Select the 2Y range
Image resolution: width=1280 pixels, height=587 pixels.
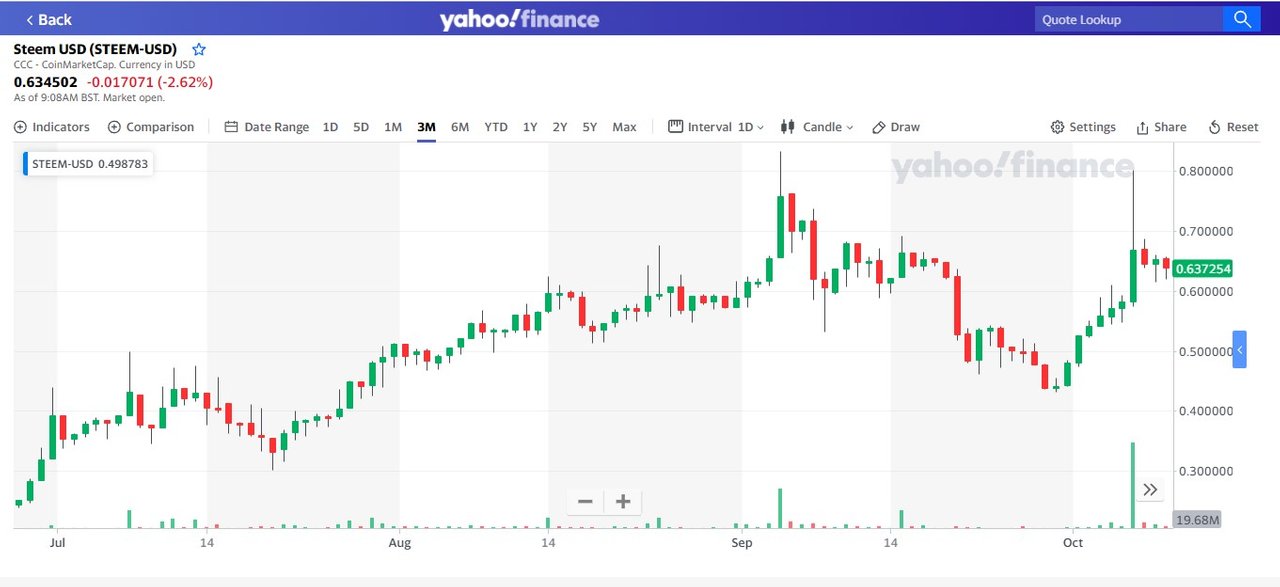(560, 127)
